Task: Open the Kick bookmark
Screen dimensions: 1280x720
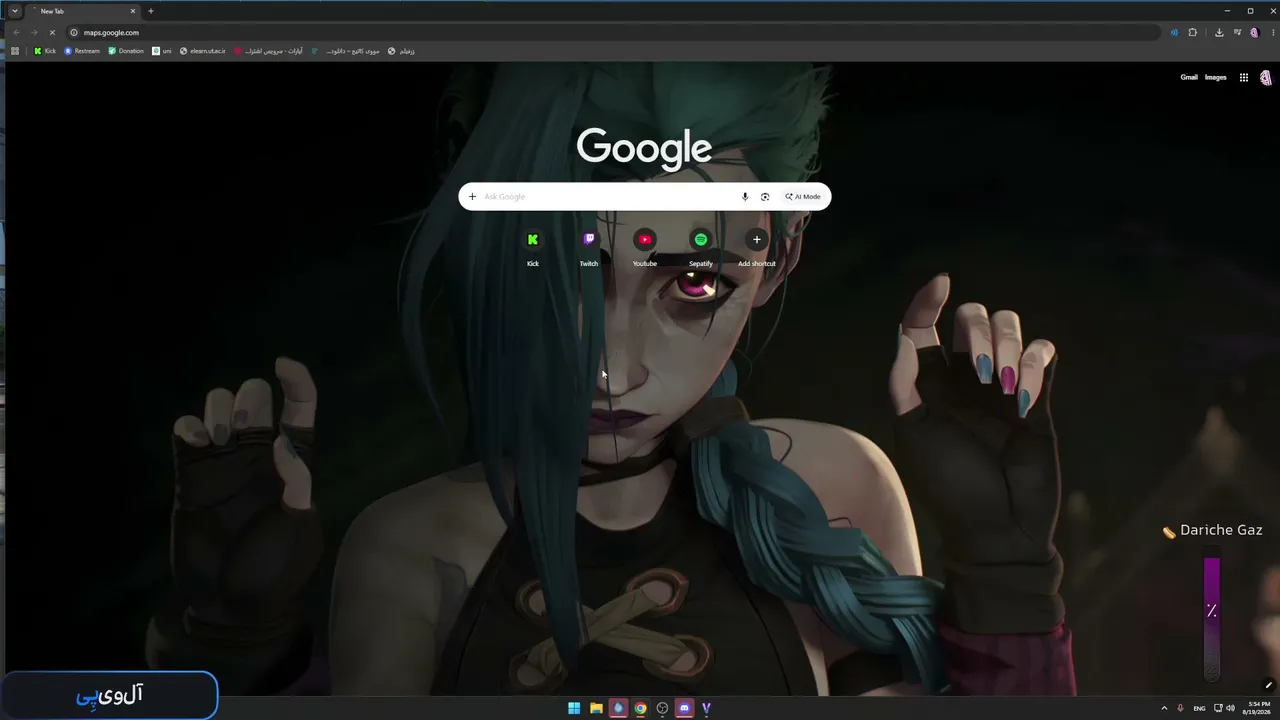Action: click(x=45, y=51)
